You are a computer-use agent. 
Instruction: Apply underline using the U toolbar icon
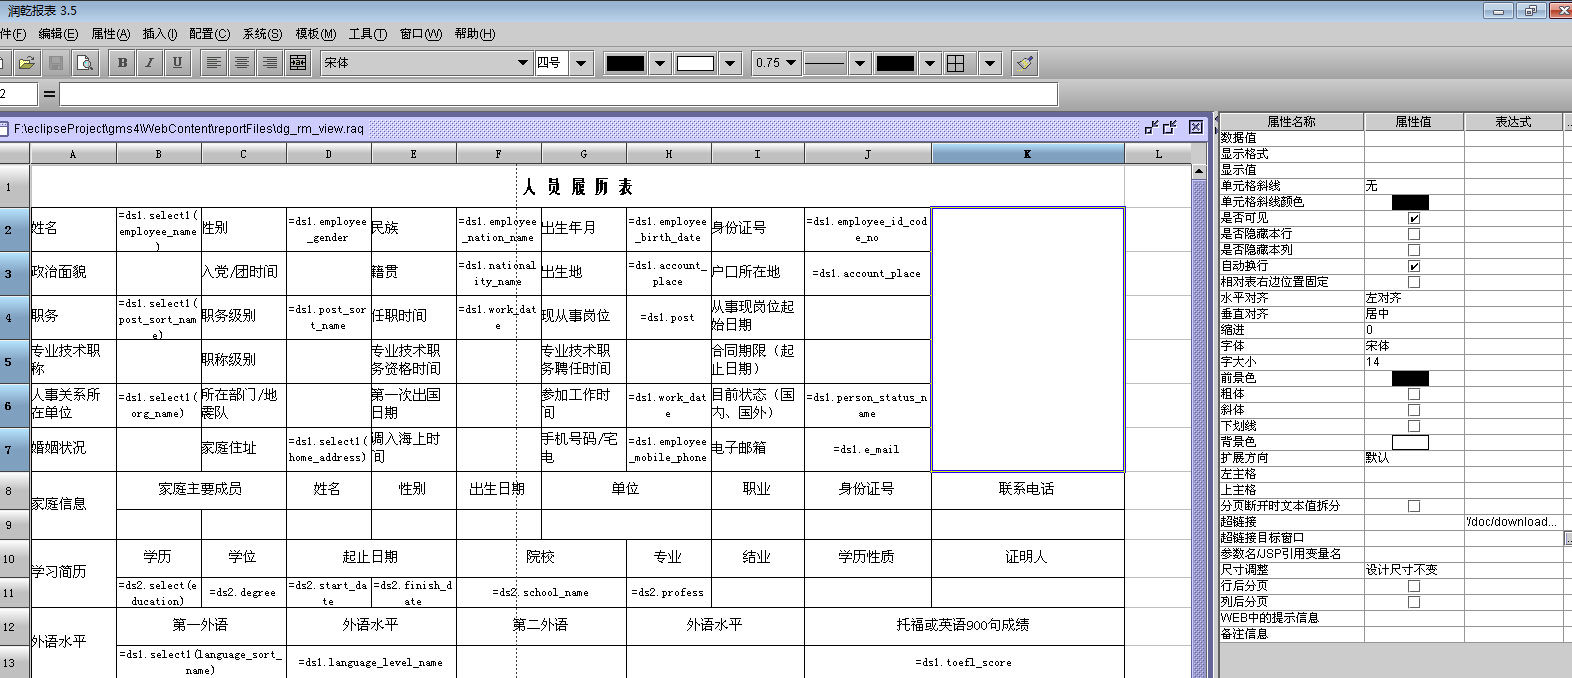point(177,63)
